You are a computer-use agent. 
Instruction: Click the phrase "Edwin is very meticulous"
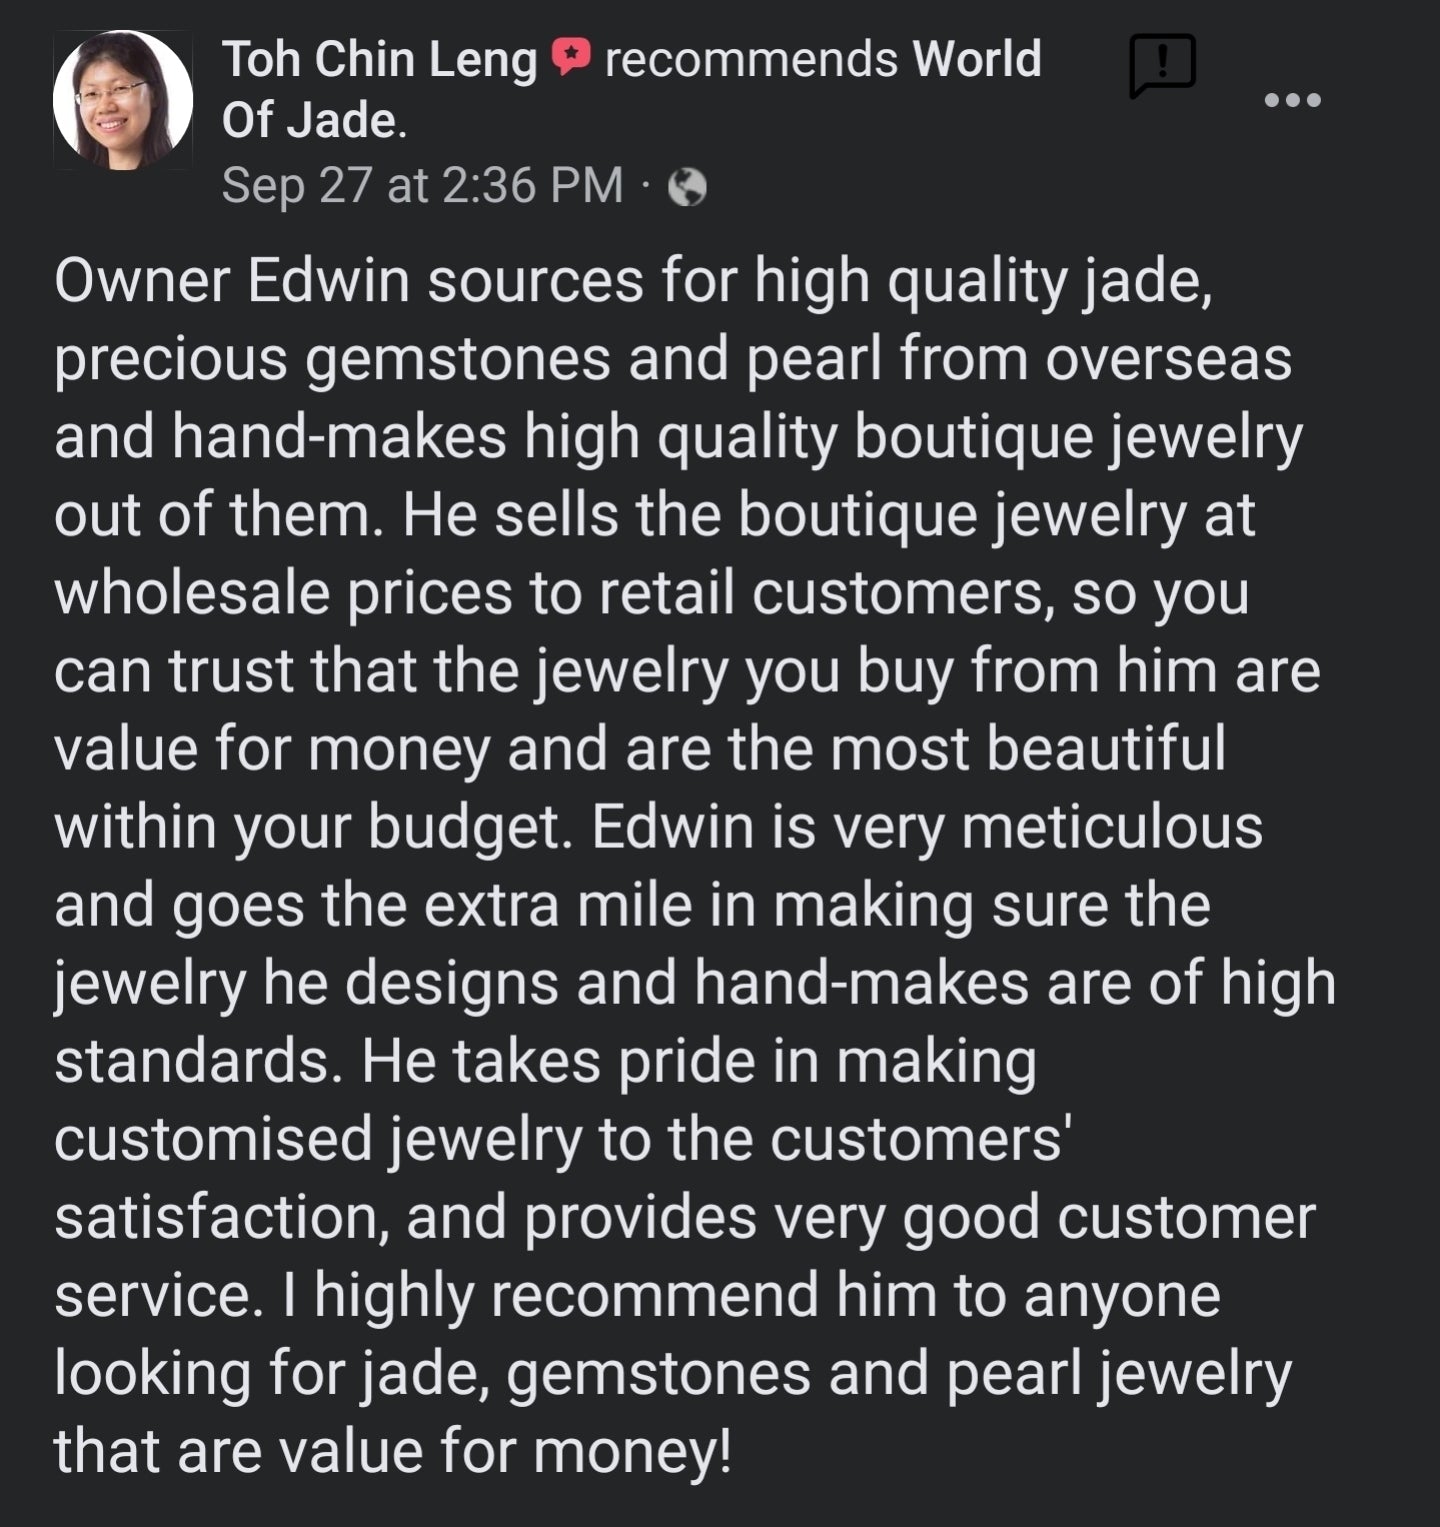coord(926,827)
